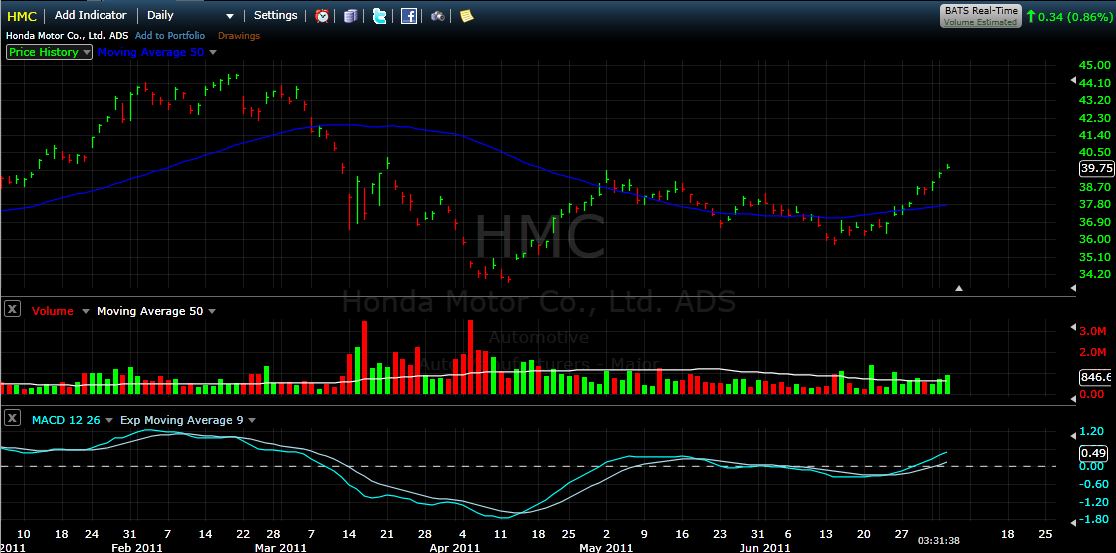Viewport: 1116px width, 553px height.
Task: Click the blue Moving Average 50 label
Action: tap(151, 52)
